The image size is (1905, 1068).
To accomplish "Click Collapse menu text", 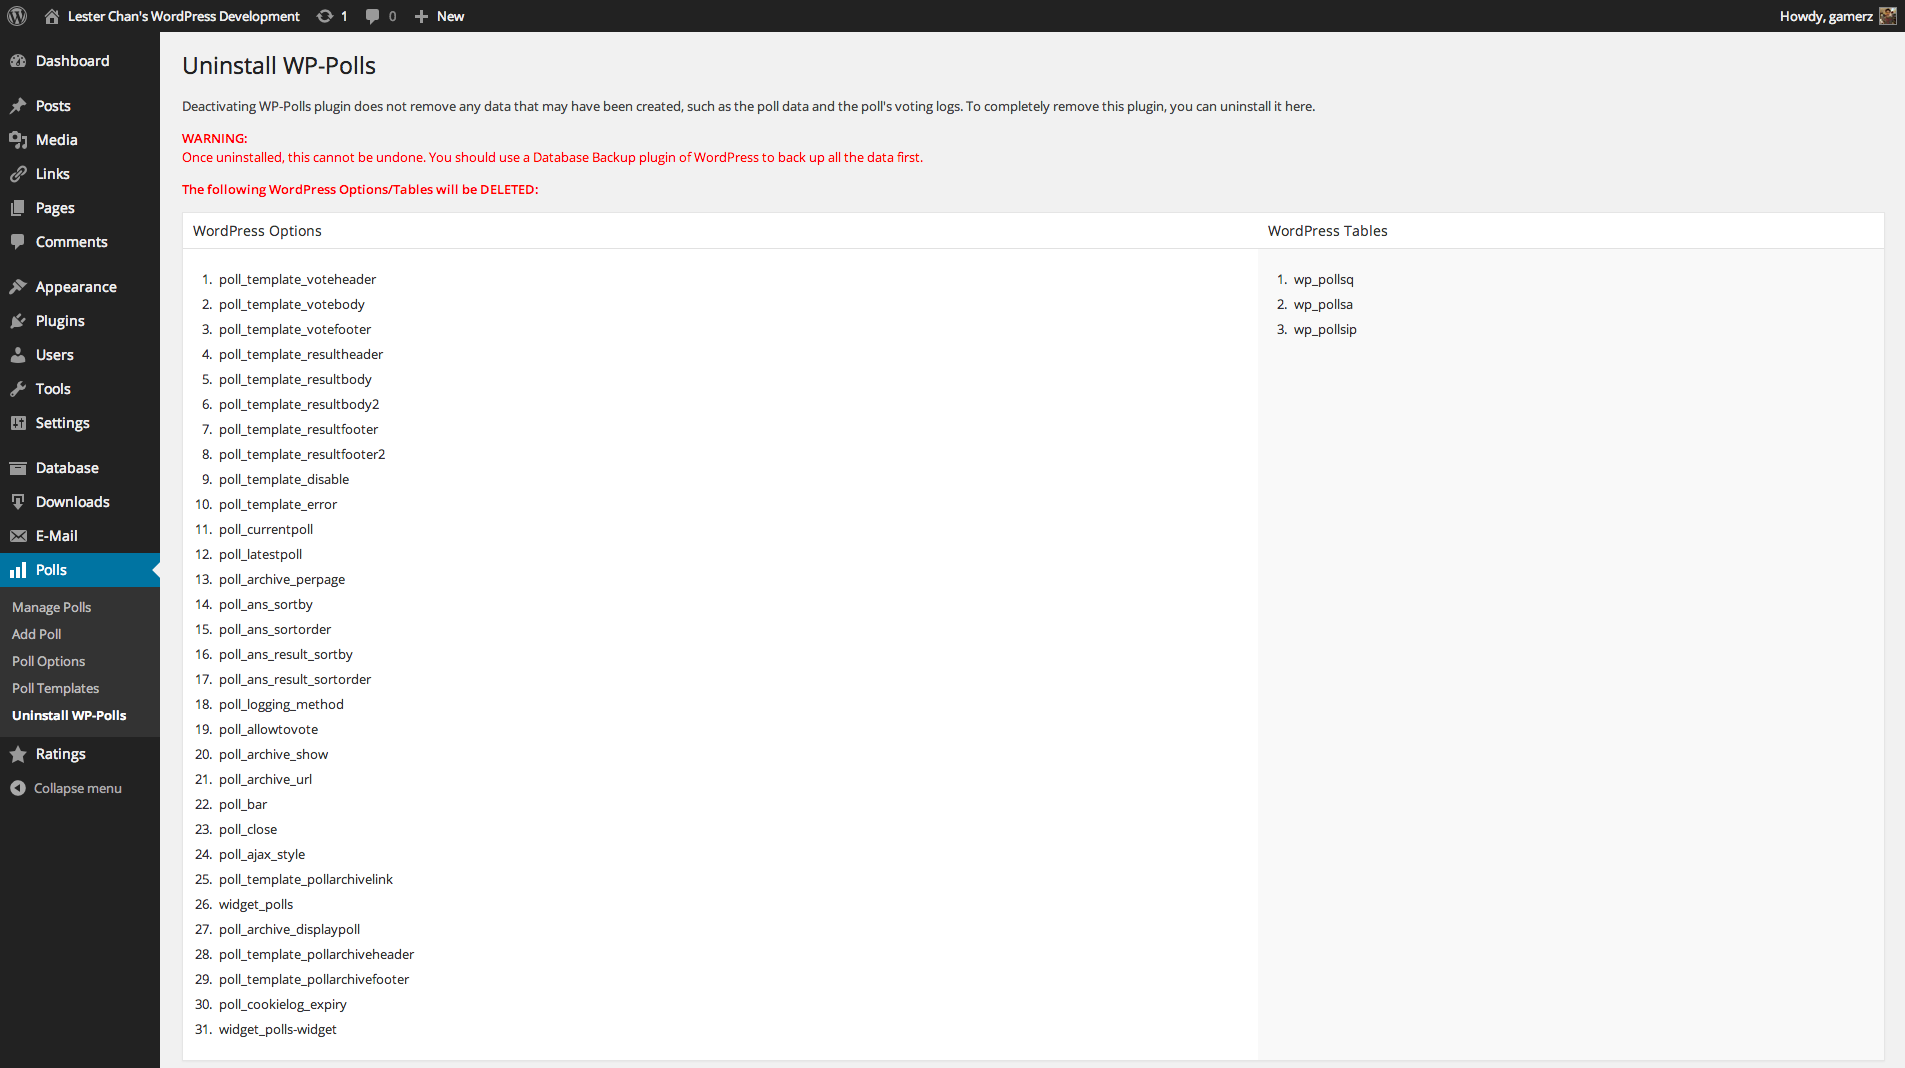I will coord(78,788).
